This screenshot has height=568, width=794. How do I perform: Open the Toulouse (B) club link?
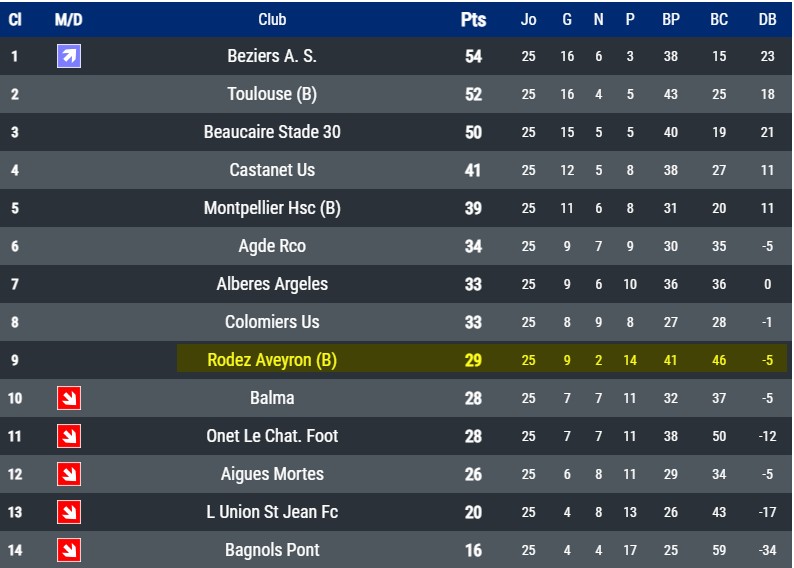[x=272, y=94]
